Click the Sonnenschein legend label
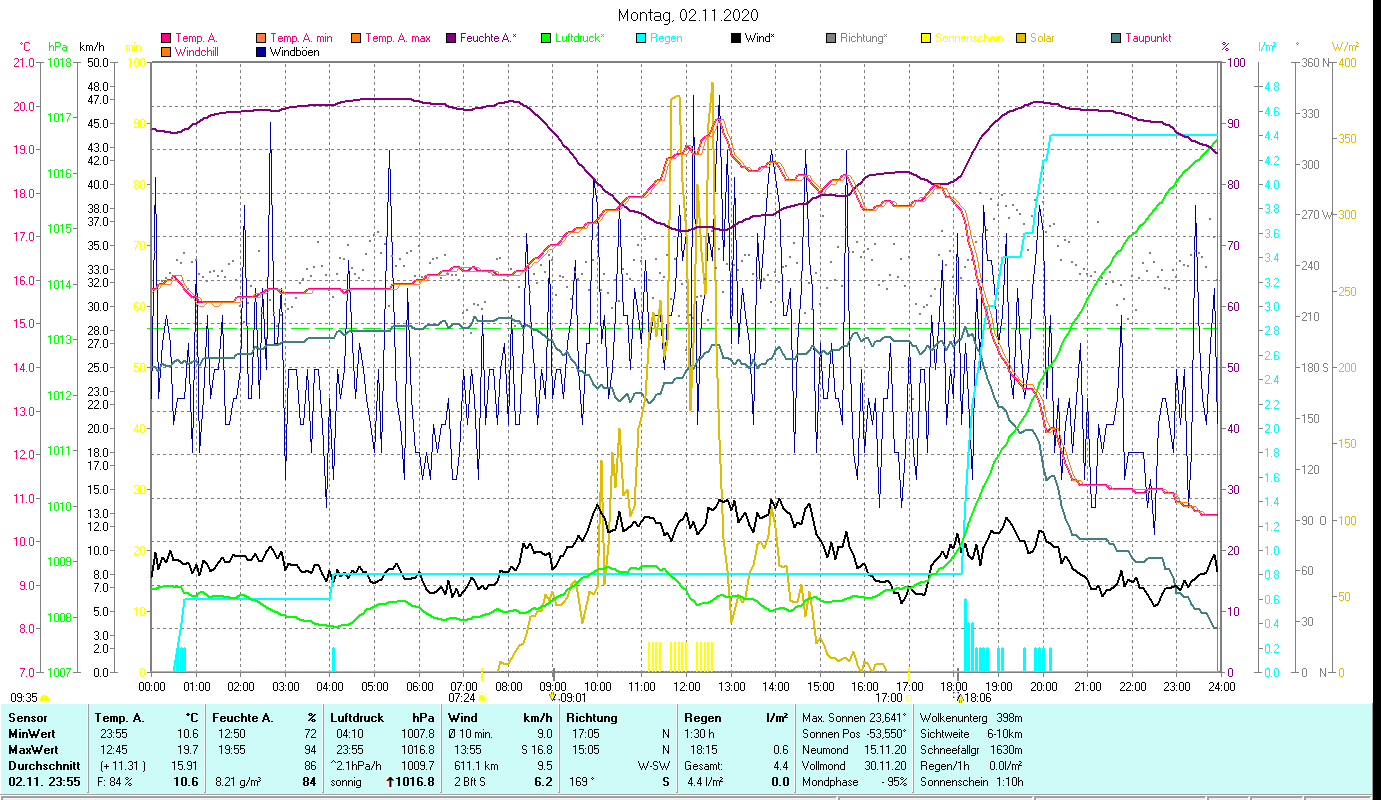 [969, 39]
